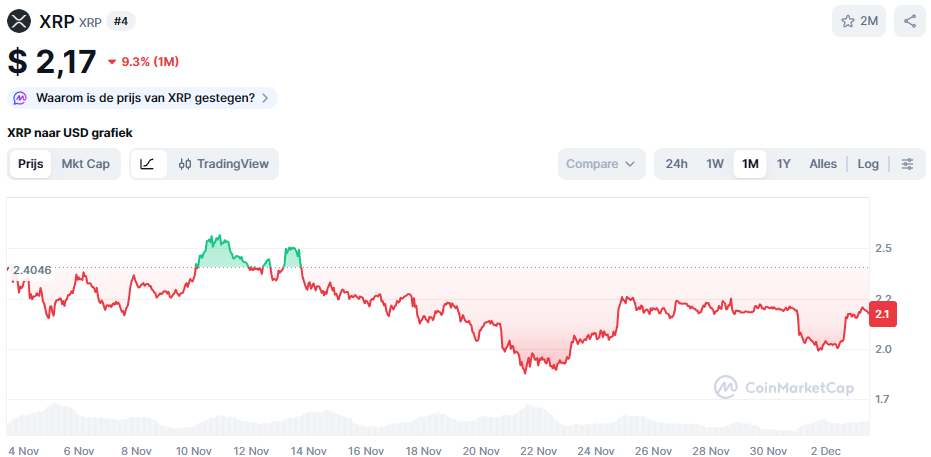Show Alles time range

click(823, 164)
